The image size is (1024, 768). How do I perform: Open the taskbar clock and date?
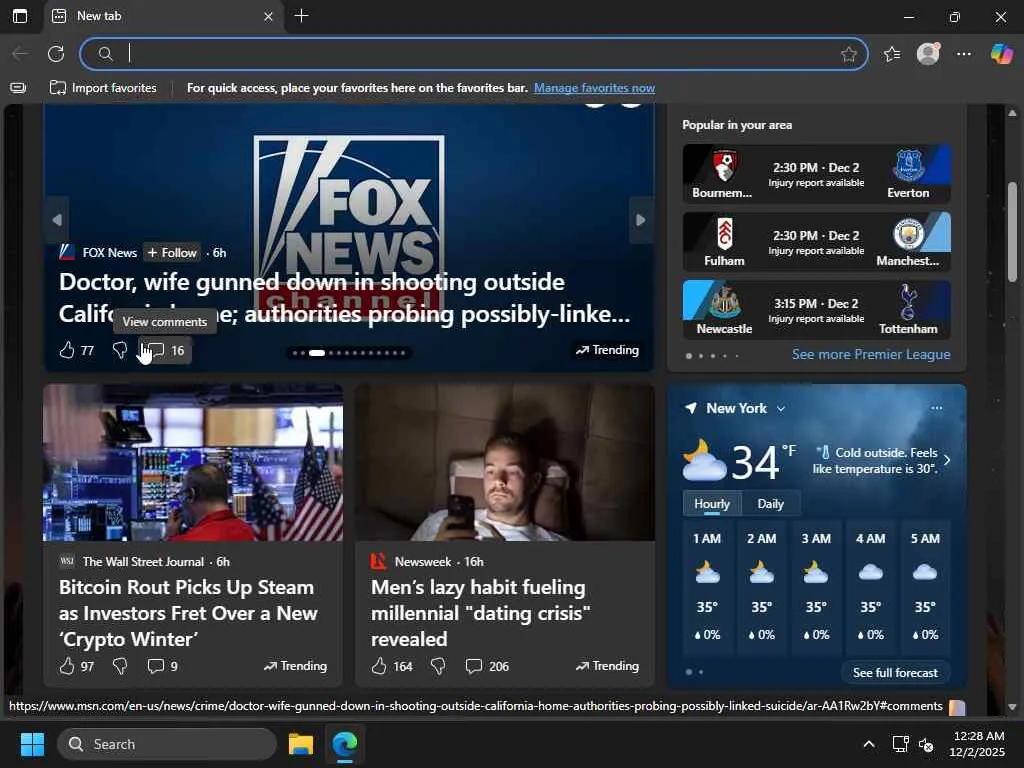977,744
